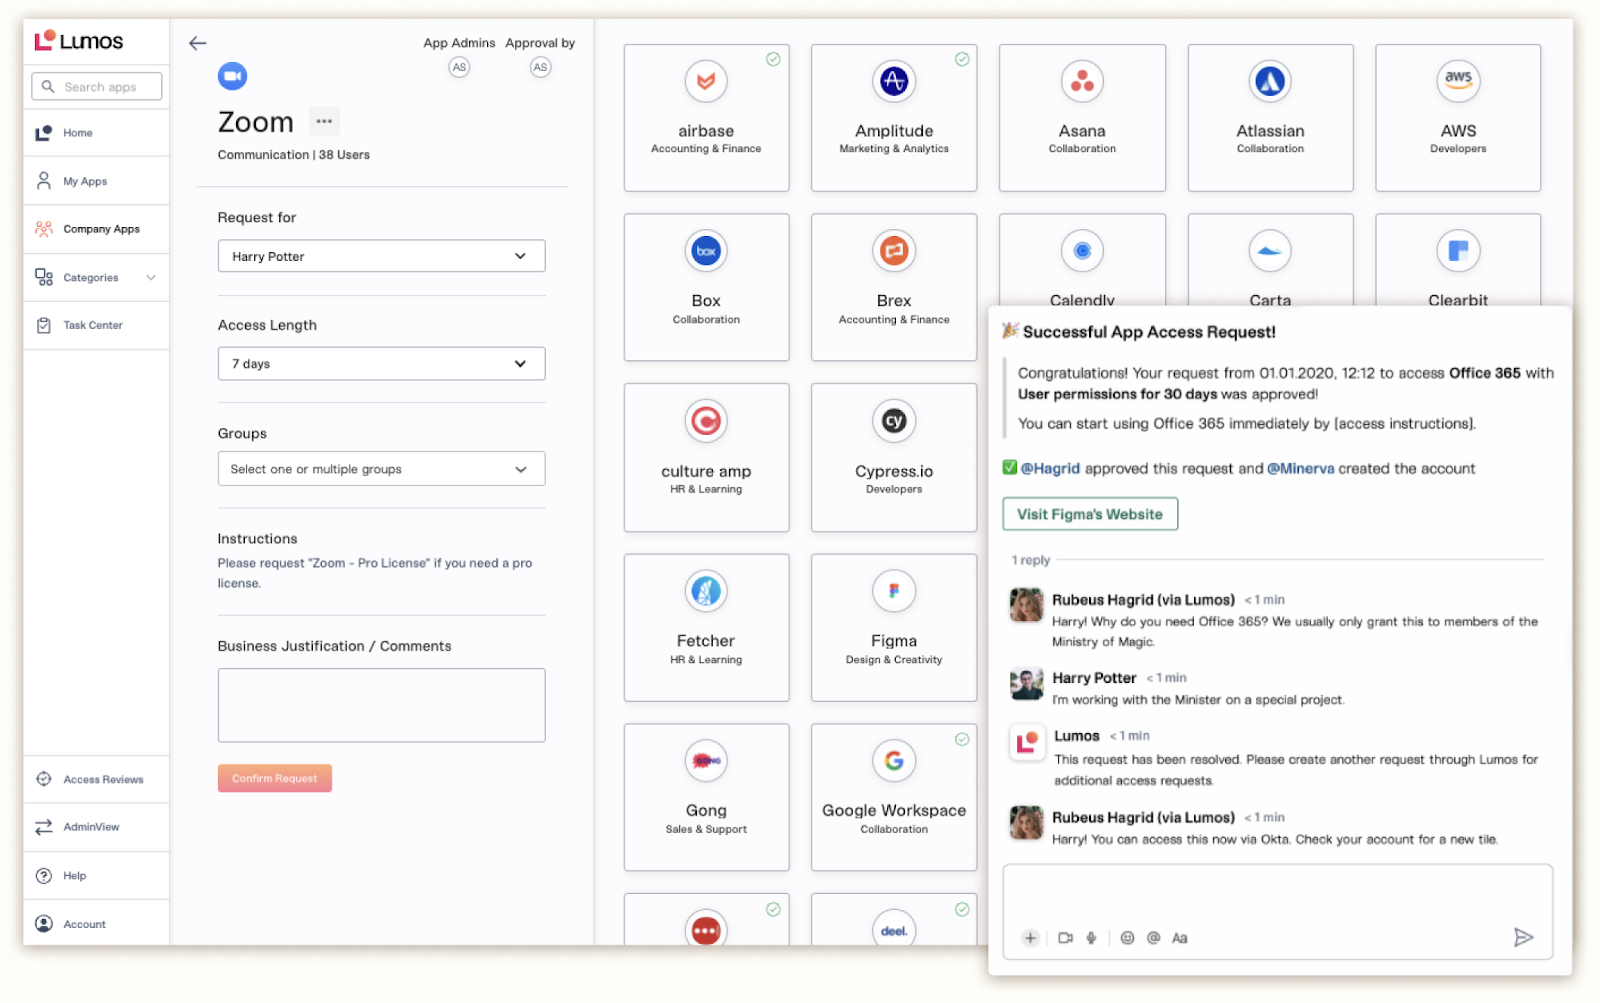
Task: Open the Google Workspace app card
Action: (x=894, y=797)
